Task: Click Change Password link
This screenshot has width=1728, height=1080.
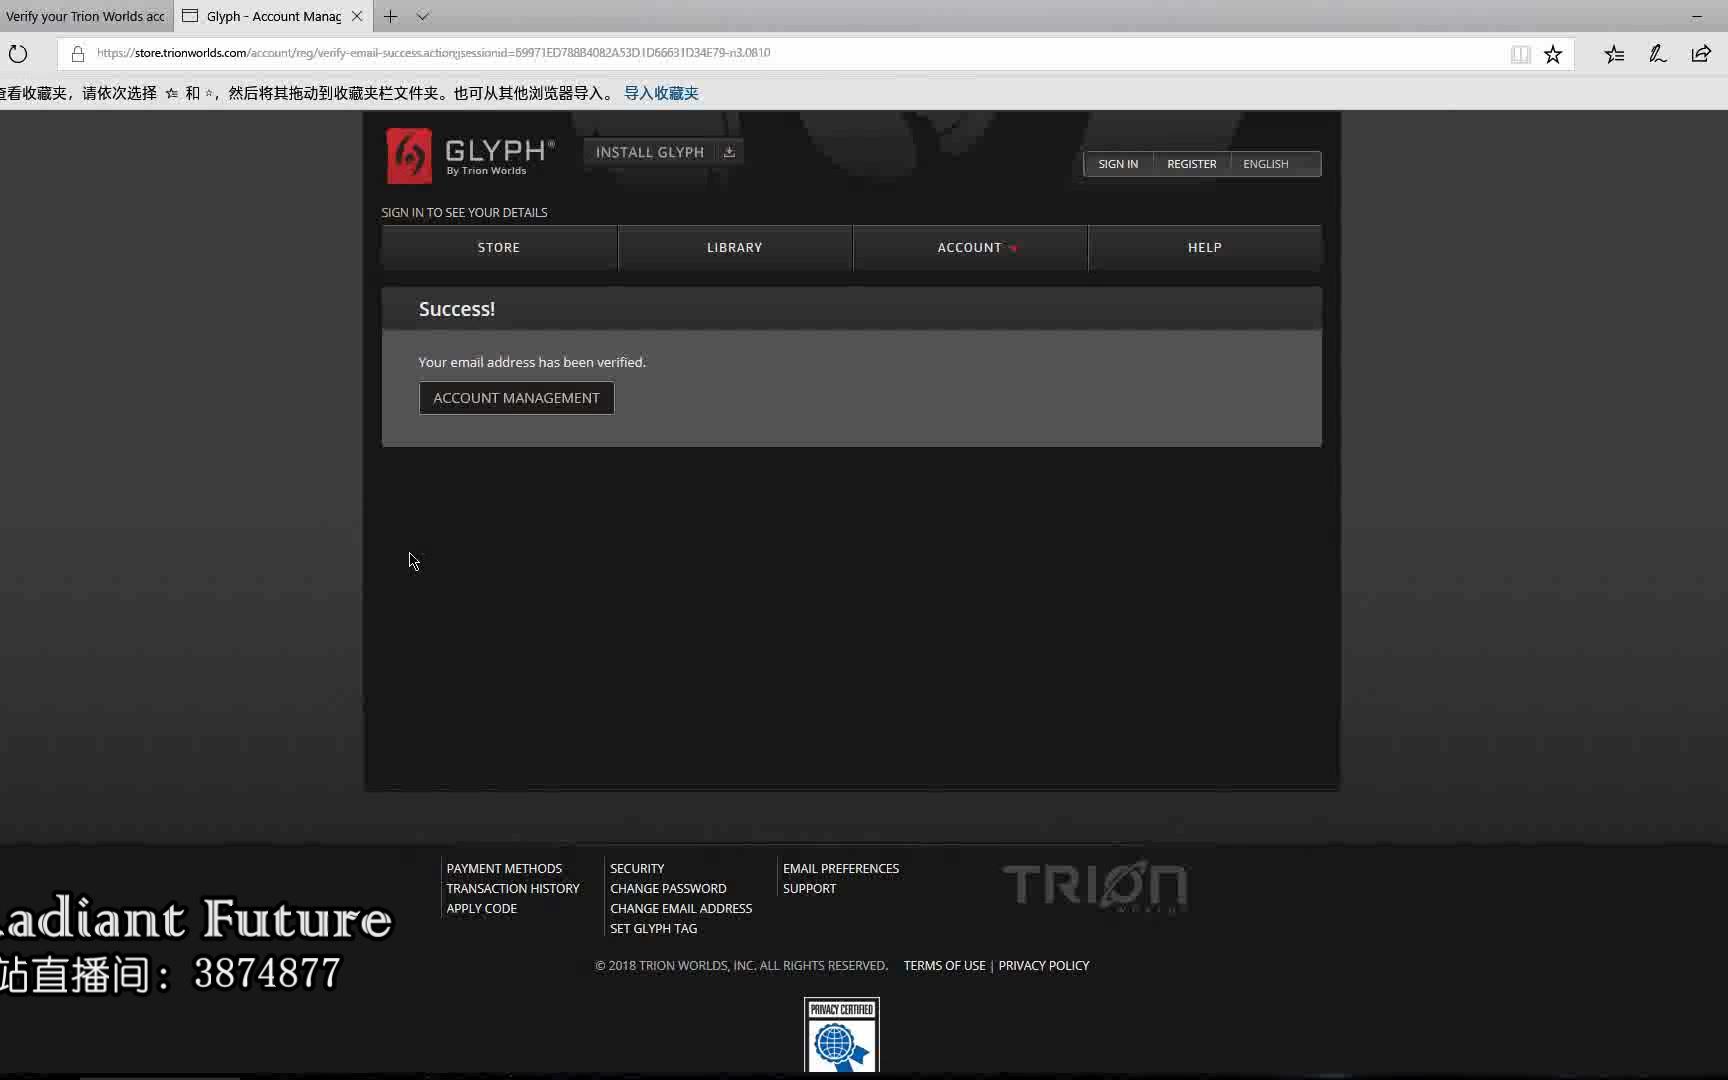Action: [668, 888]
